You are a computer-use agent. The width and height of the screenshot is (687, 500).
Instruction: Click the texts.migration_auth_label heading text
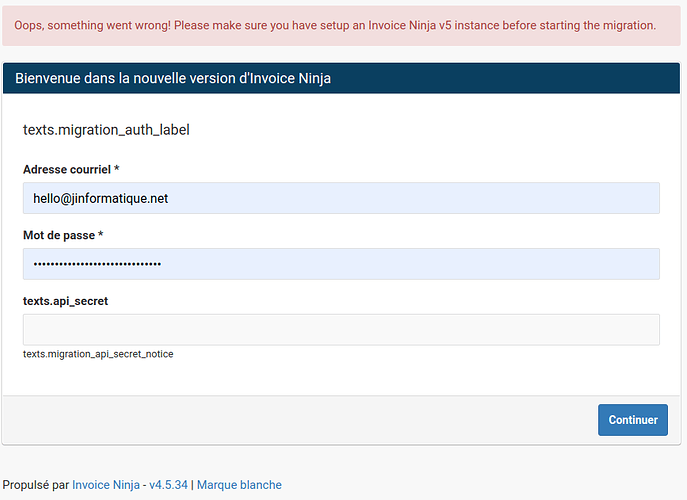point(106,130)
